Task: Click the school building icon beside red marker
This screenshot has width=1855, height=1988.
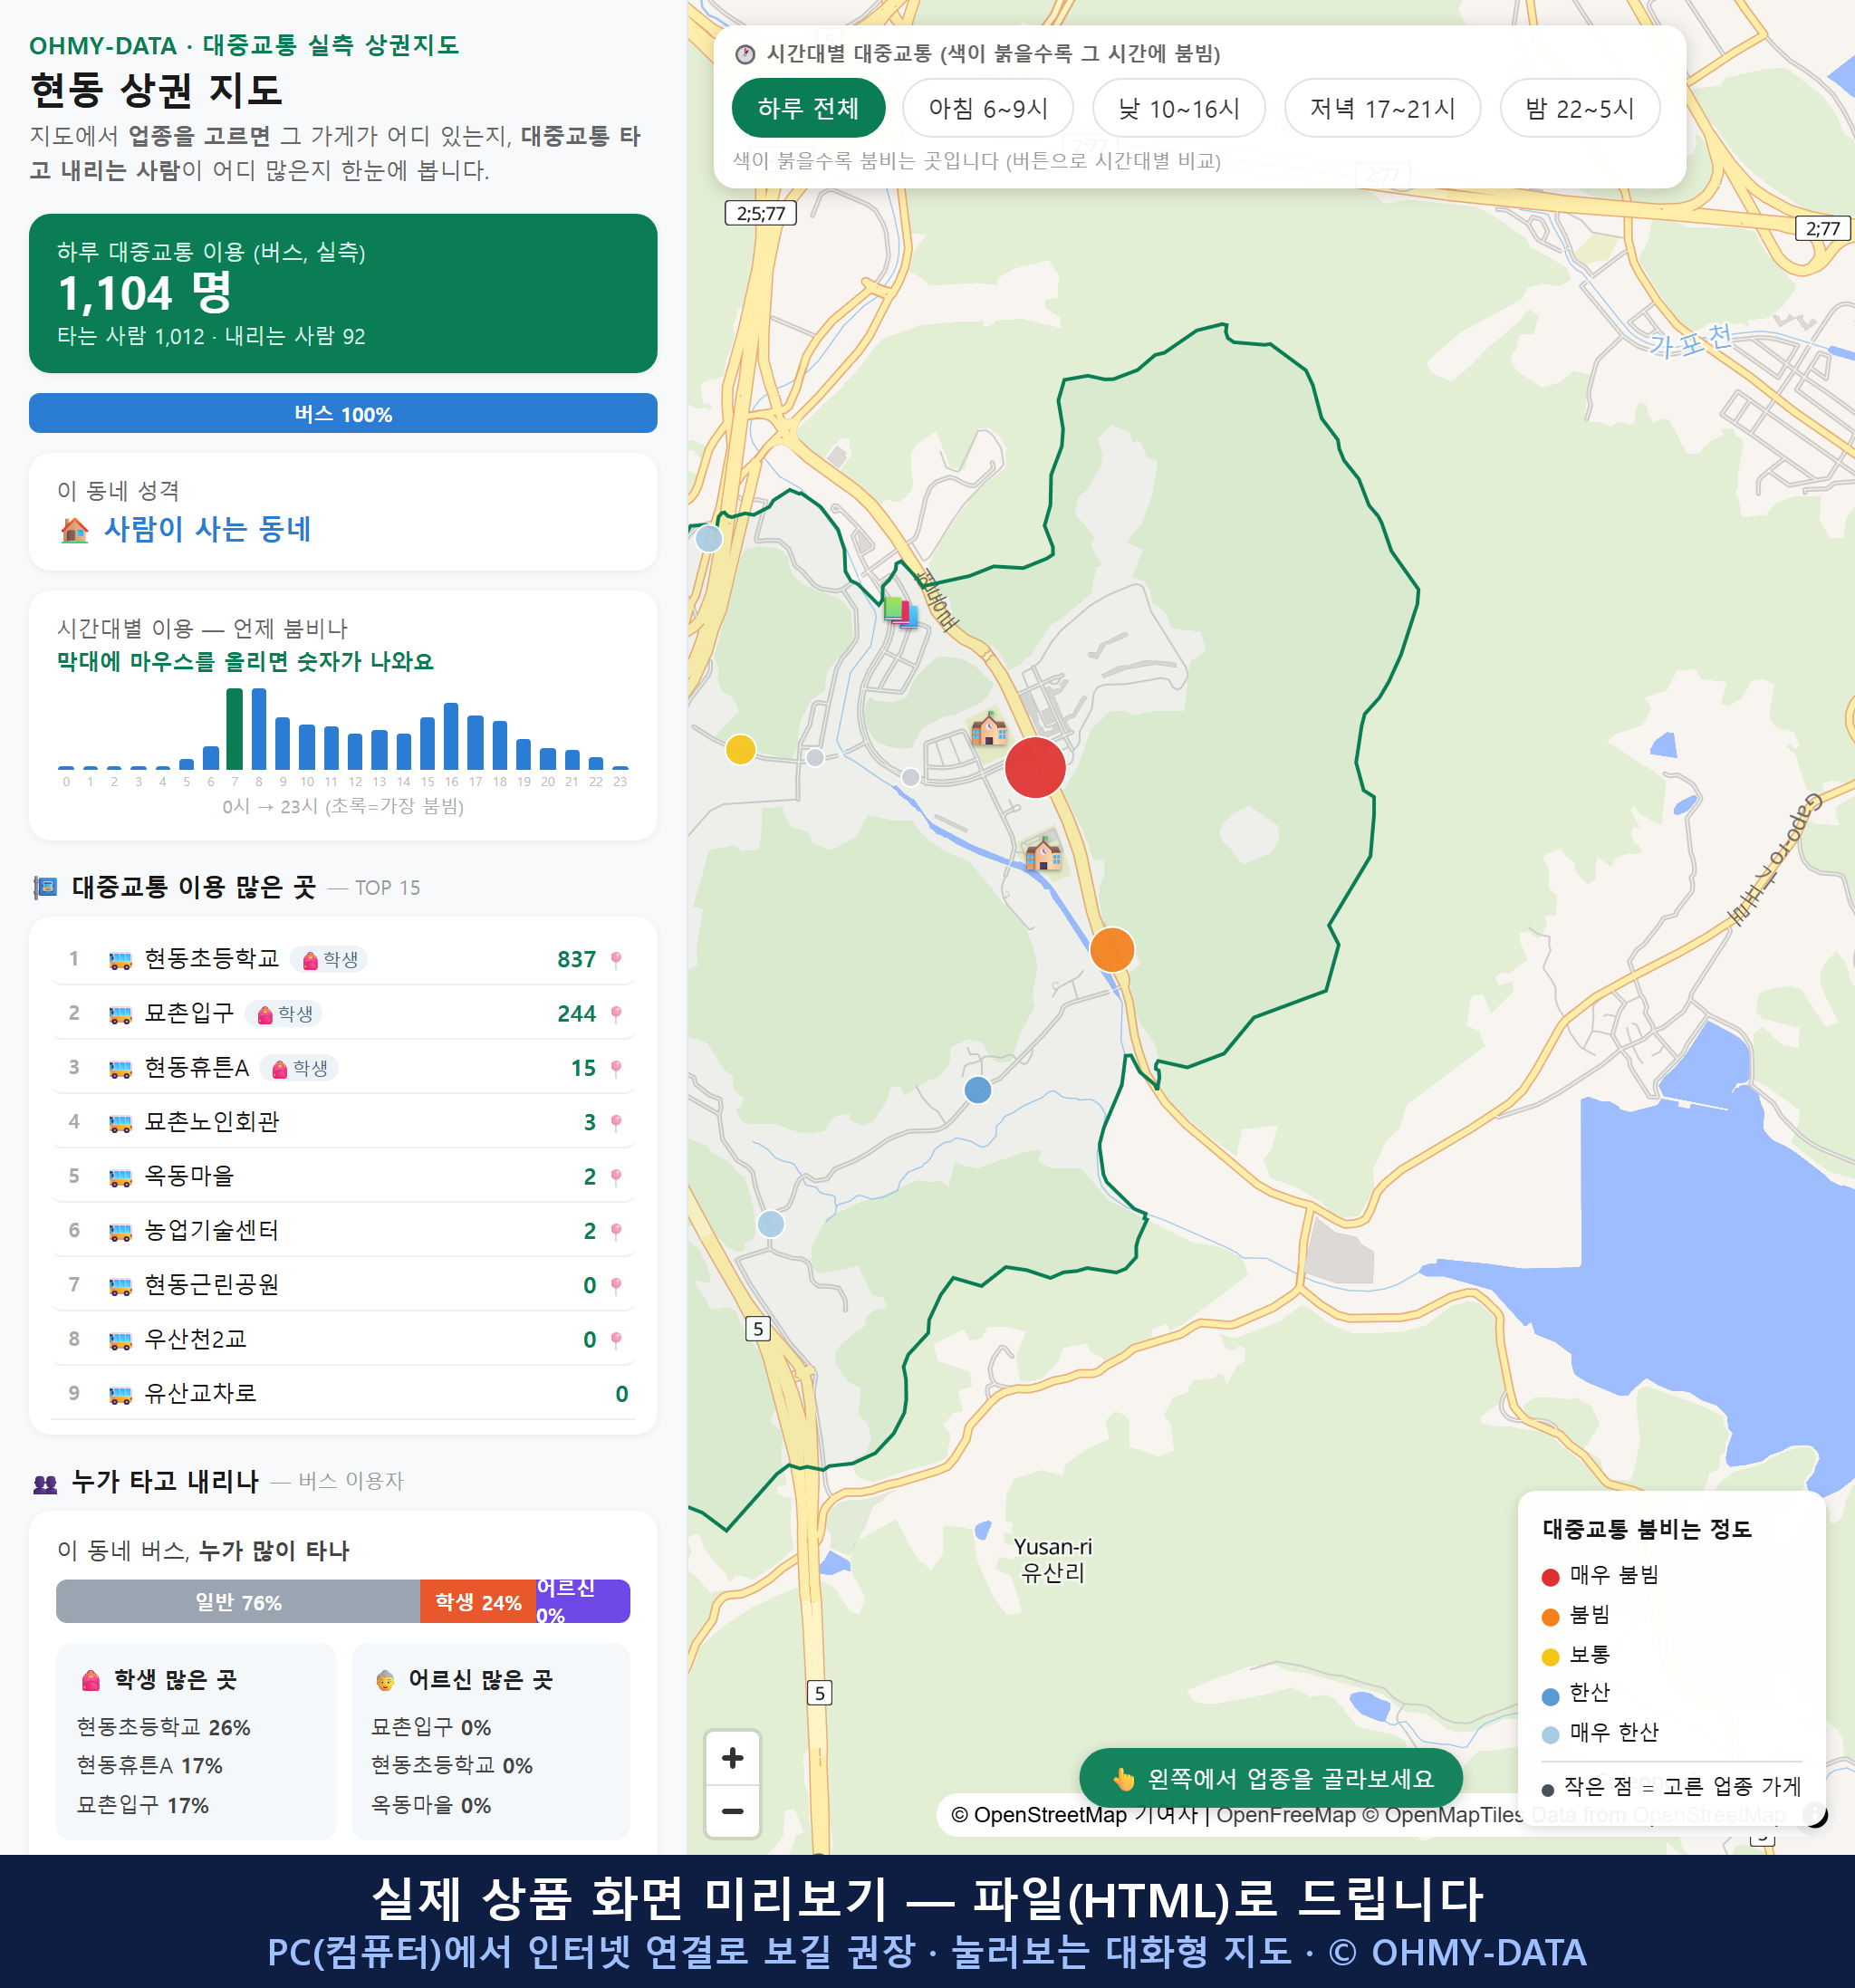Action: 989,728
